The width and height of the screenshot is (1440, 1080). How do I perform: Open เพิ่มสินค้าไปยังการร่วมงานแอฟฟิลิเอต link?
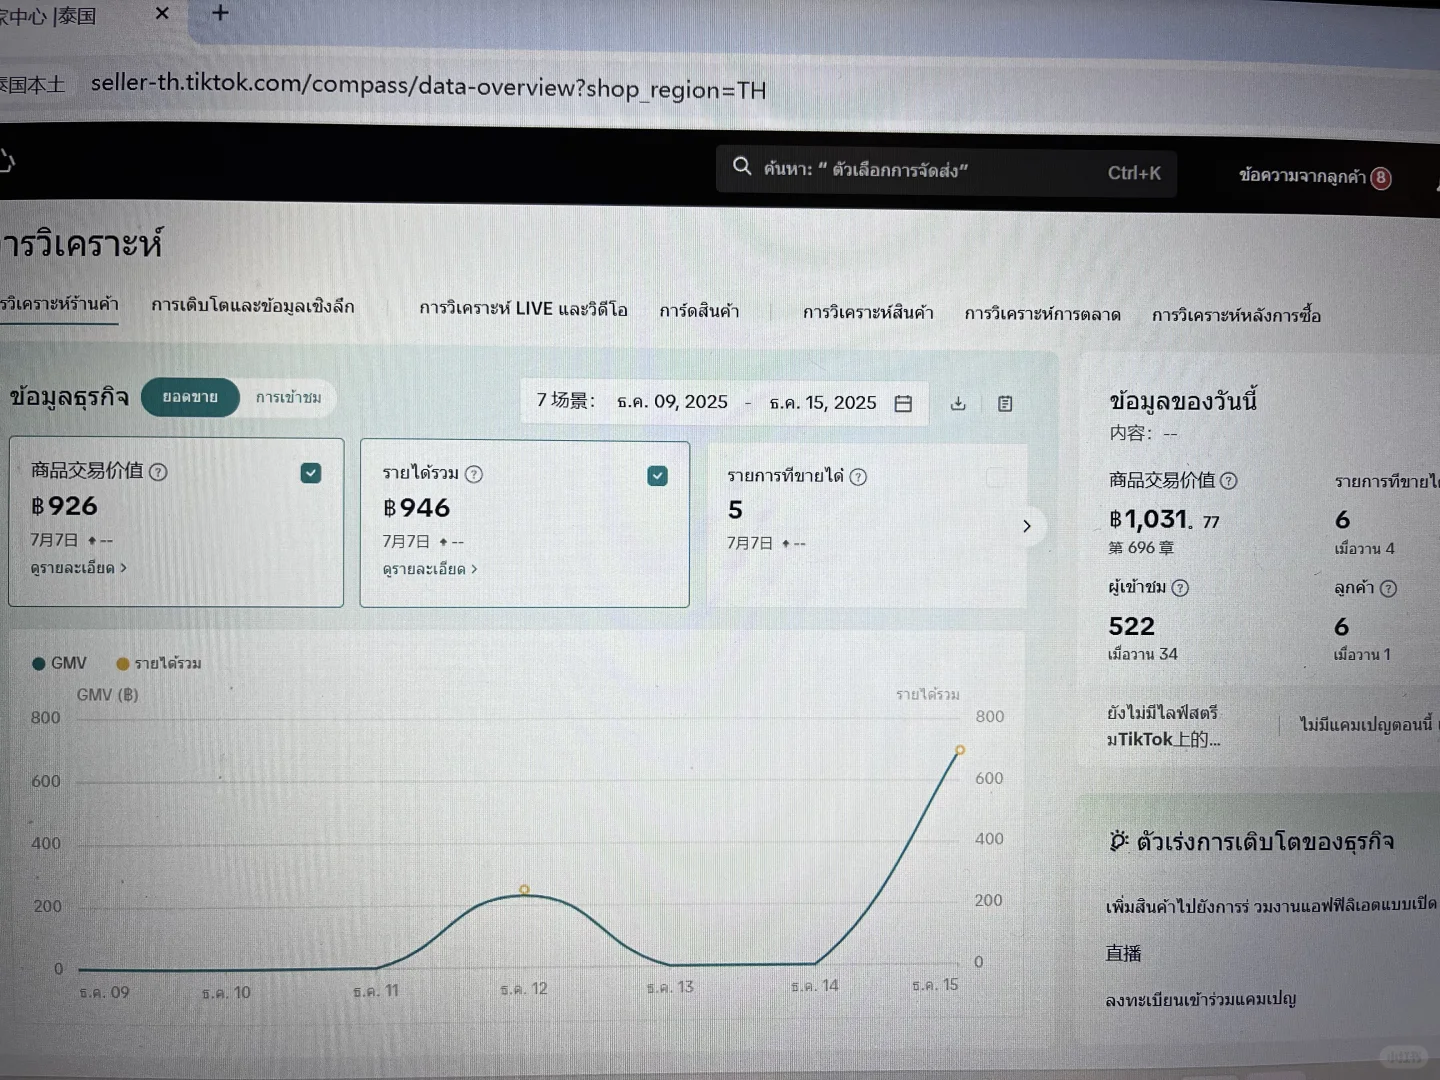(1270, 905)
